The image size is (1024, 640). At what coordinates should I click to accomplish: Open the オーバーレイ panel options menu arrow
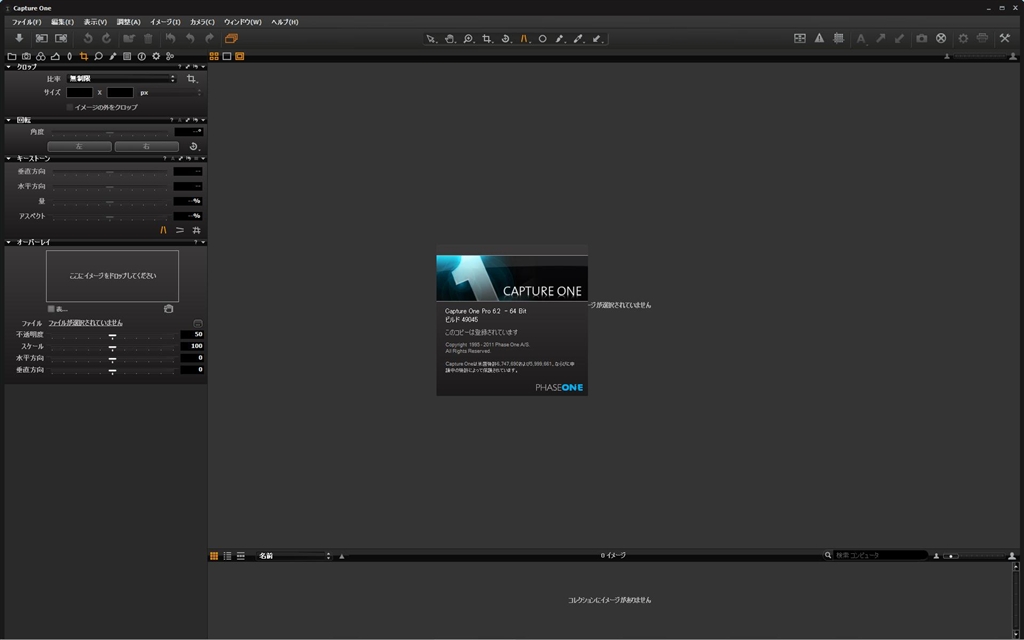(203, 242)
